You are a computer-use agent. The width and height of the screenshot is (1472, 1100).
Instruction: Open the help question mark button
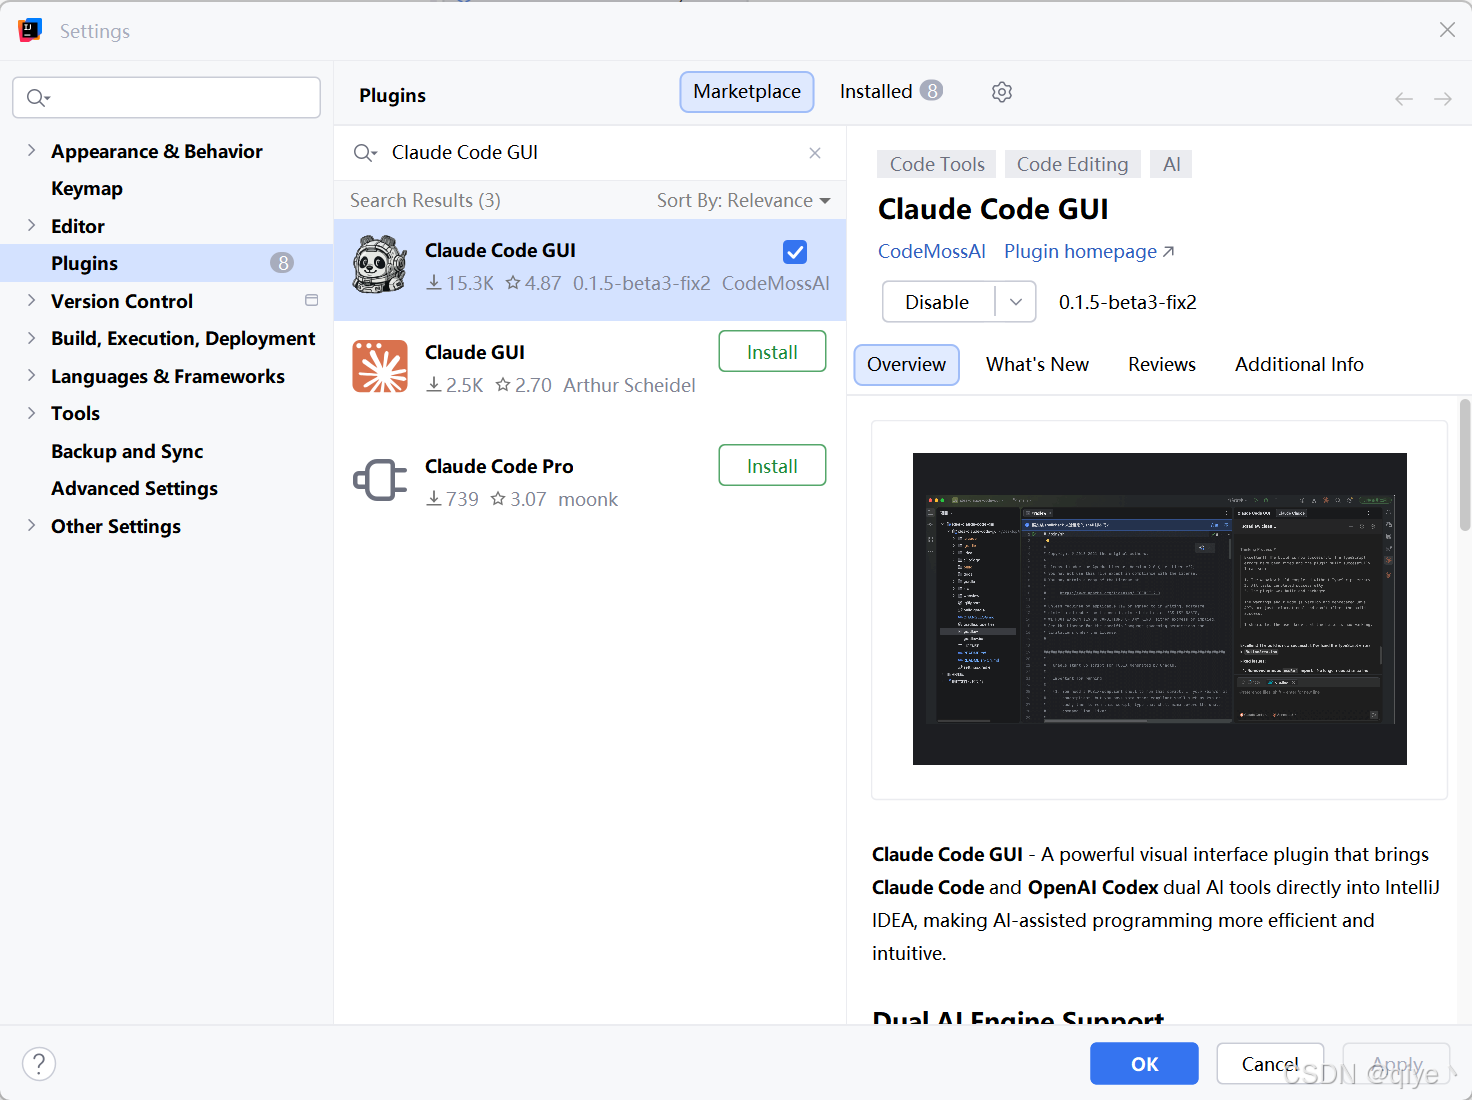[39, 1063]
